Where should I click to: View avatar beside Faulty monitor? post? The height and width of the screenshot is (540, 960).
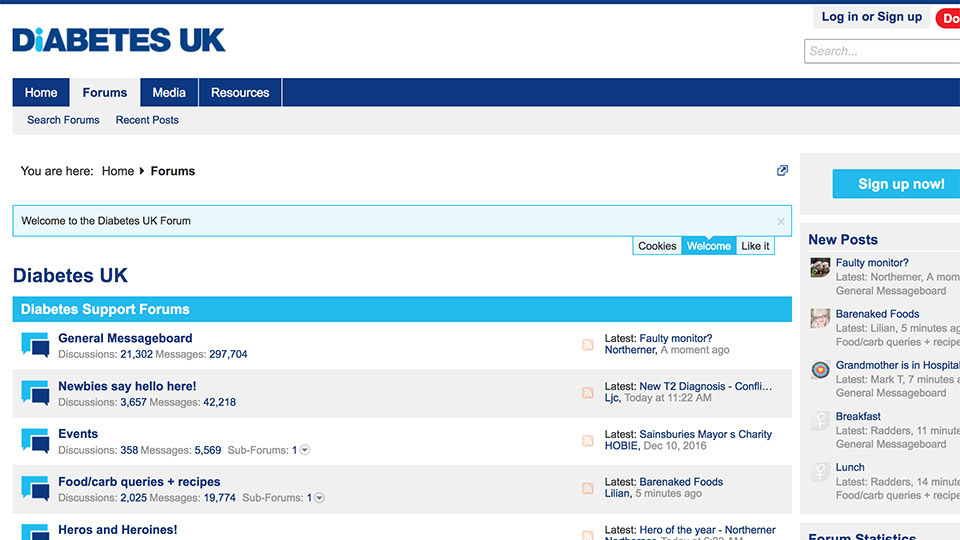click(820, 268)
